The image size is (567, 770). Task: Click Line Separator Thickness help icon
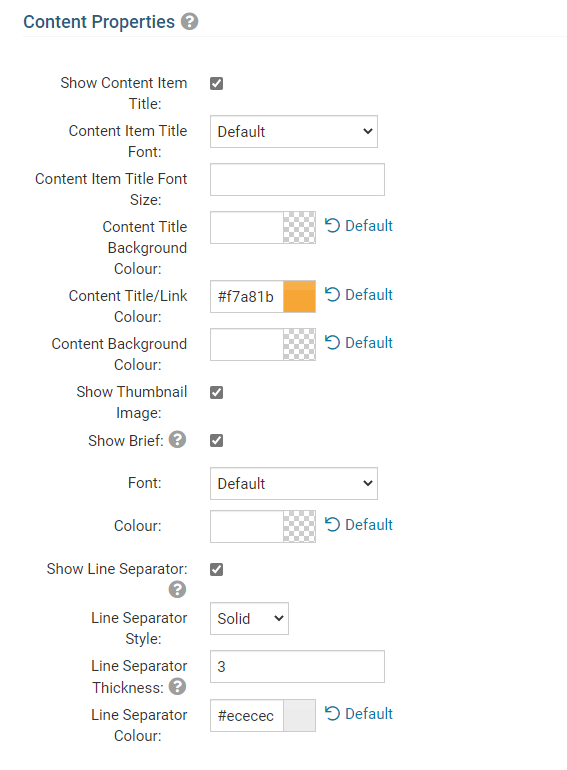click(178, 687)
